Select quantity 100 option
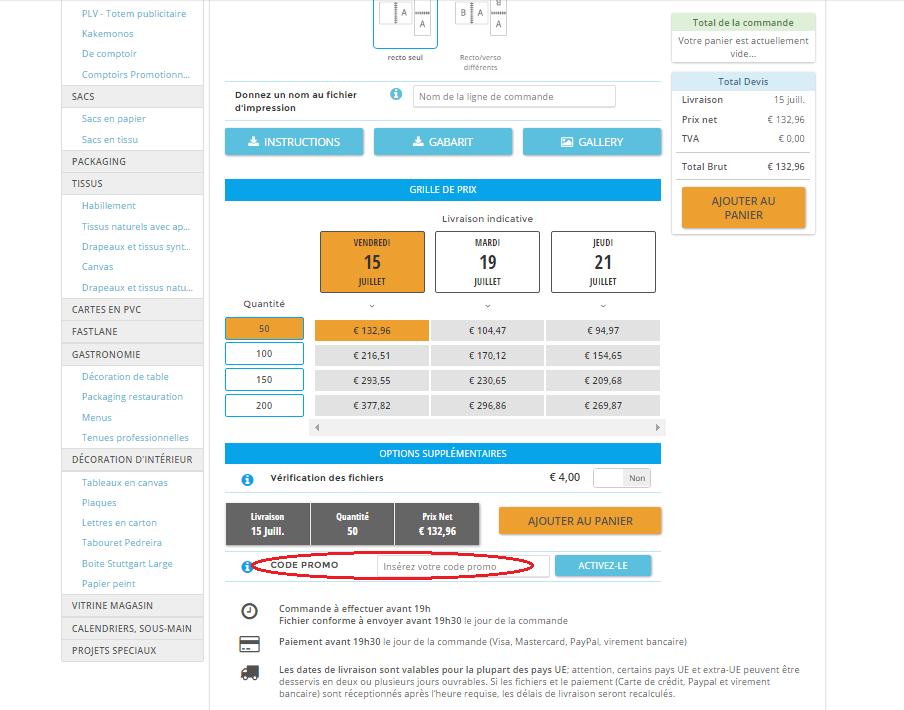The height and width of the screenshot is (710, 904). tap(264, 354)
